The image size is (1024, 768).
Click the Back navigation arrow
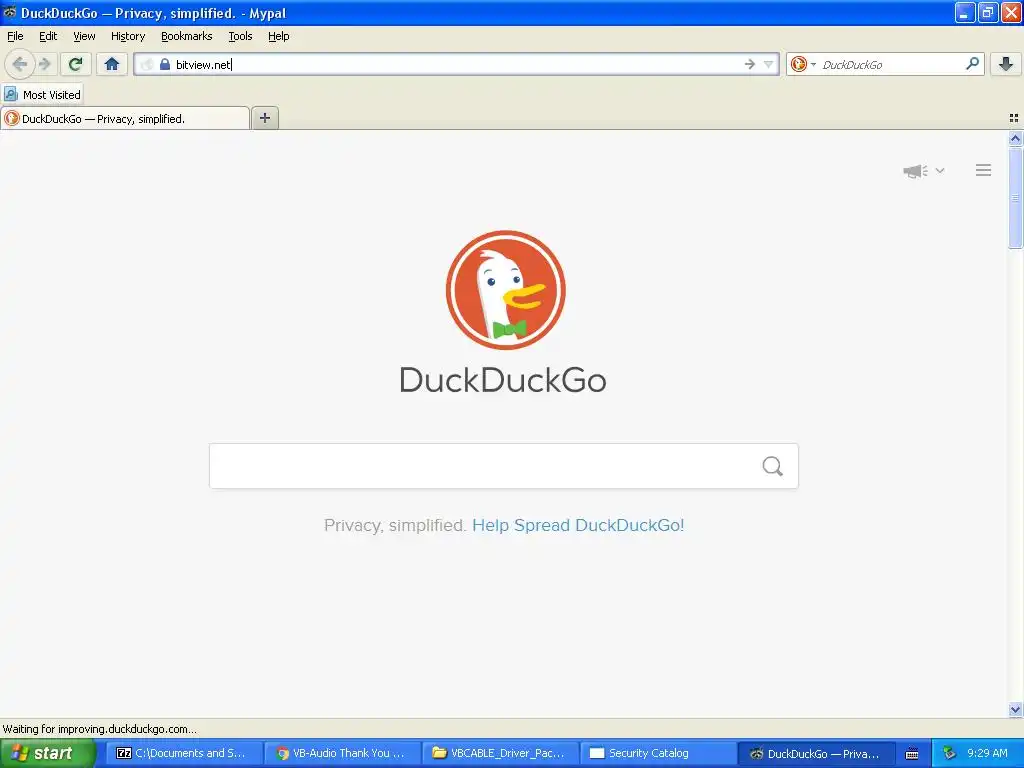point(20,64)
